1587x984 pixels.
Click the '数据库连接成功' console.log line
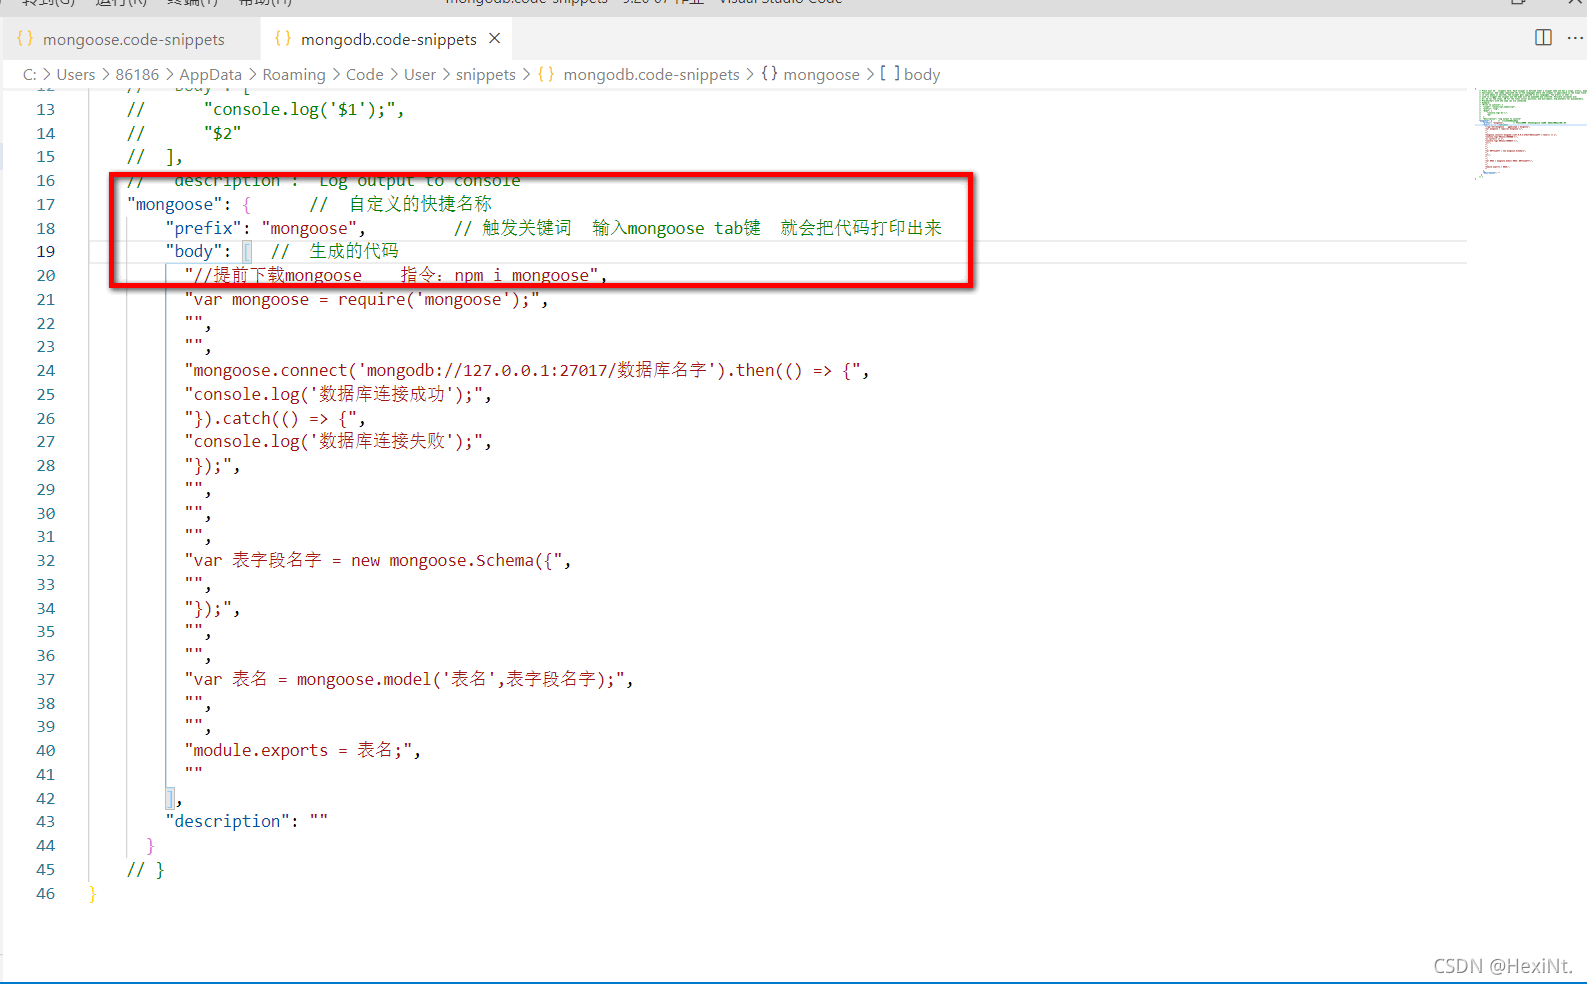(338, 395)
